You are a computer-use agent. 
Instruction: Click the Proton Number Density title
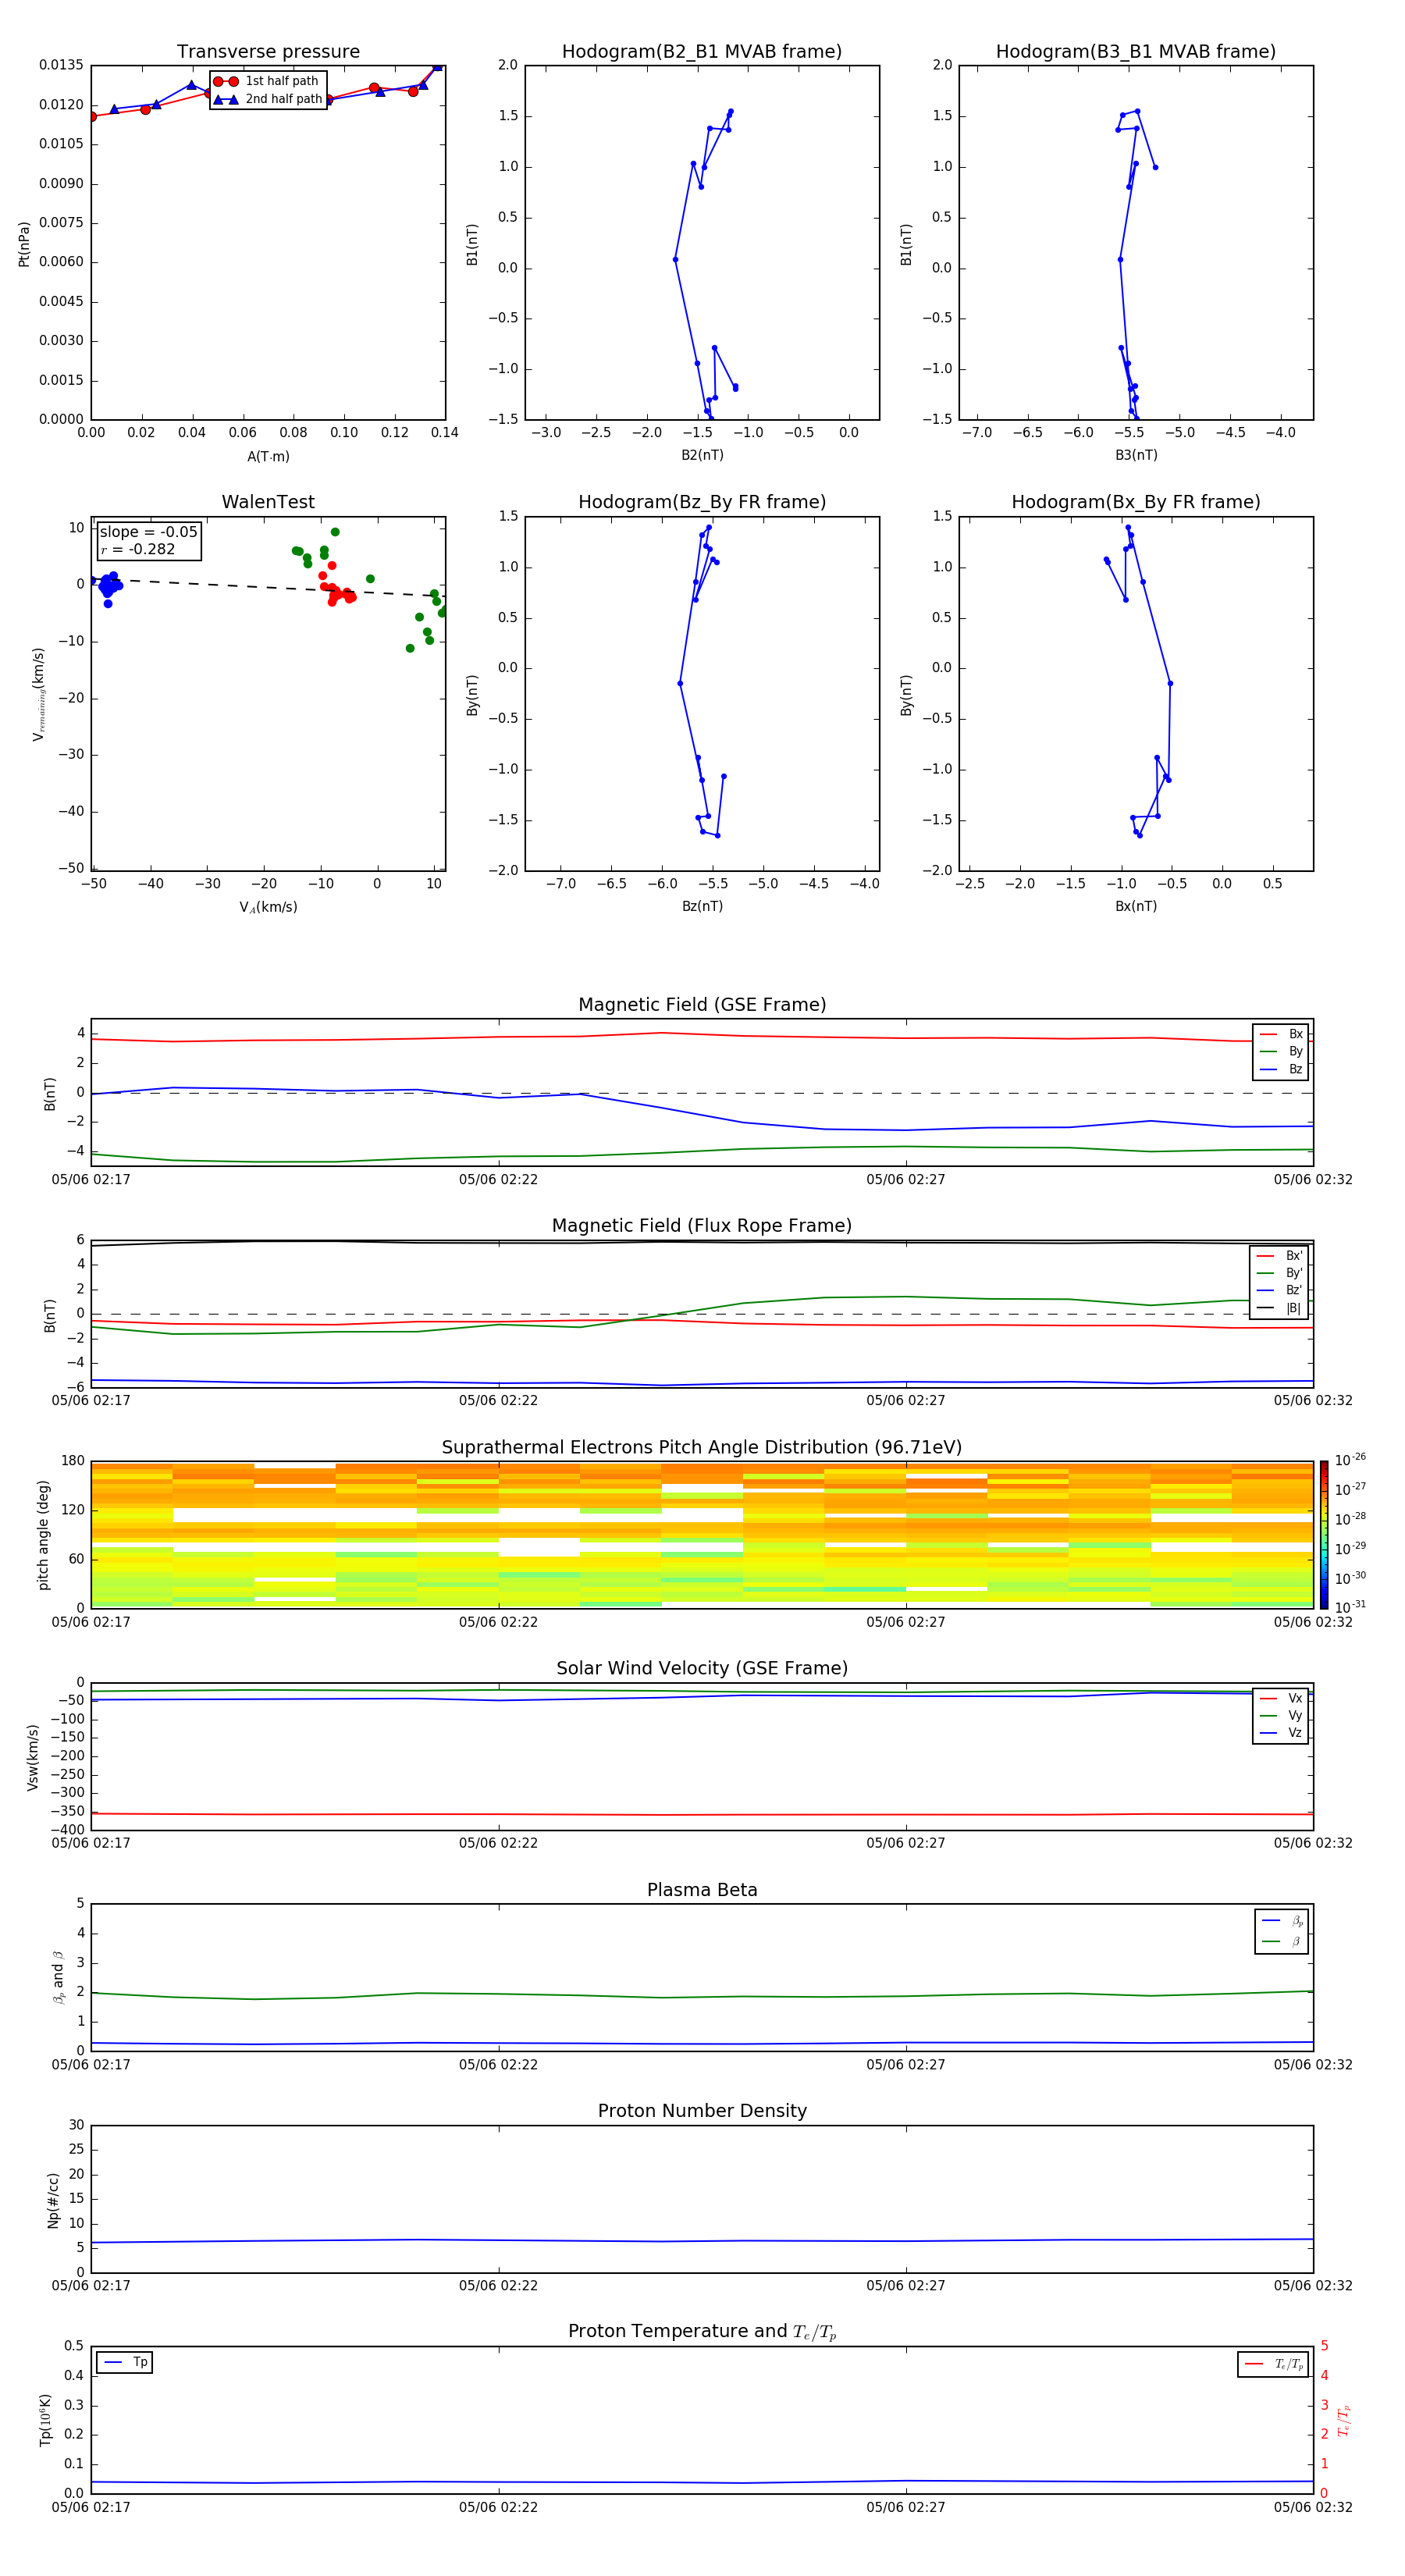tap(701, 2111)
